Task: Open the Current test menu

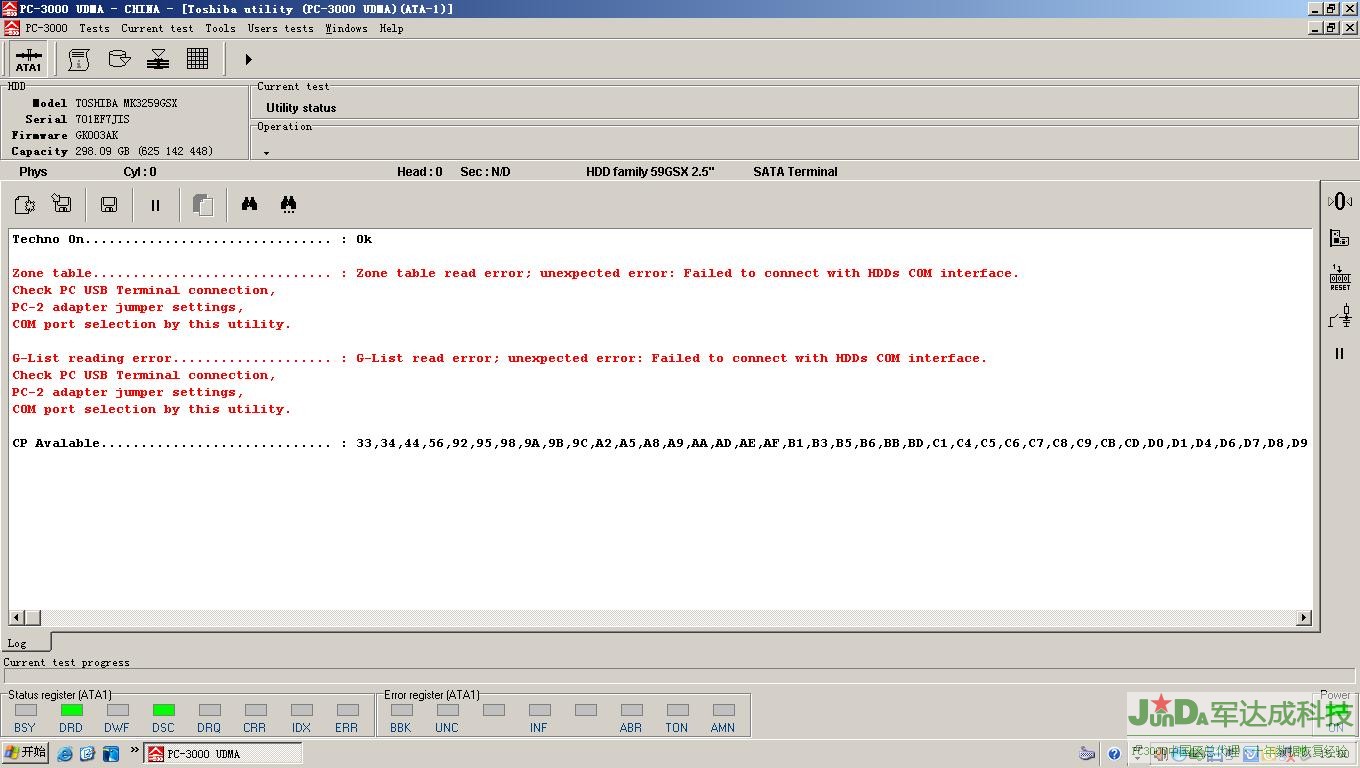Action: (157, 28)
